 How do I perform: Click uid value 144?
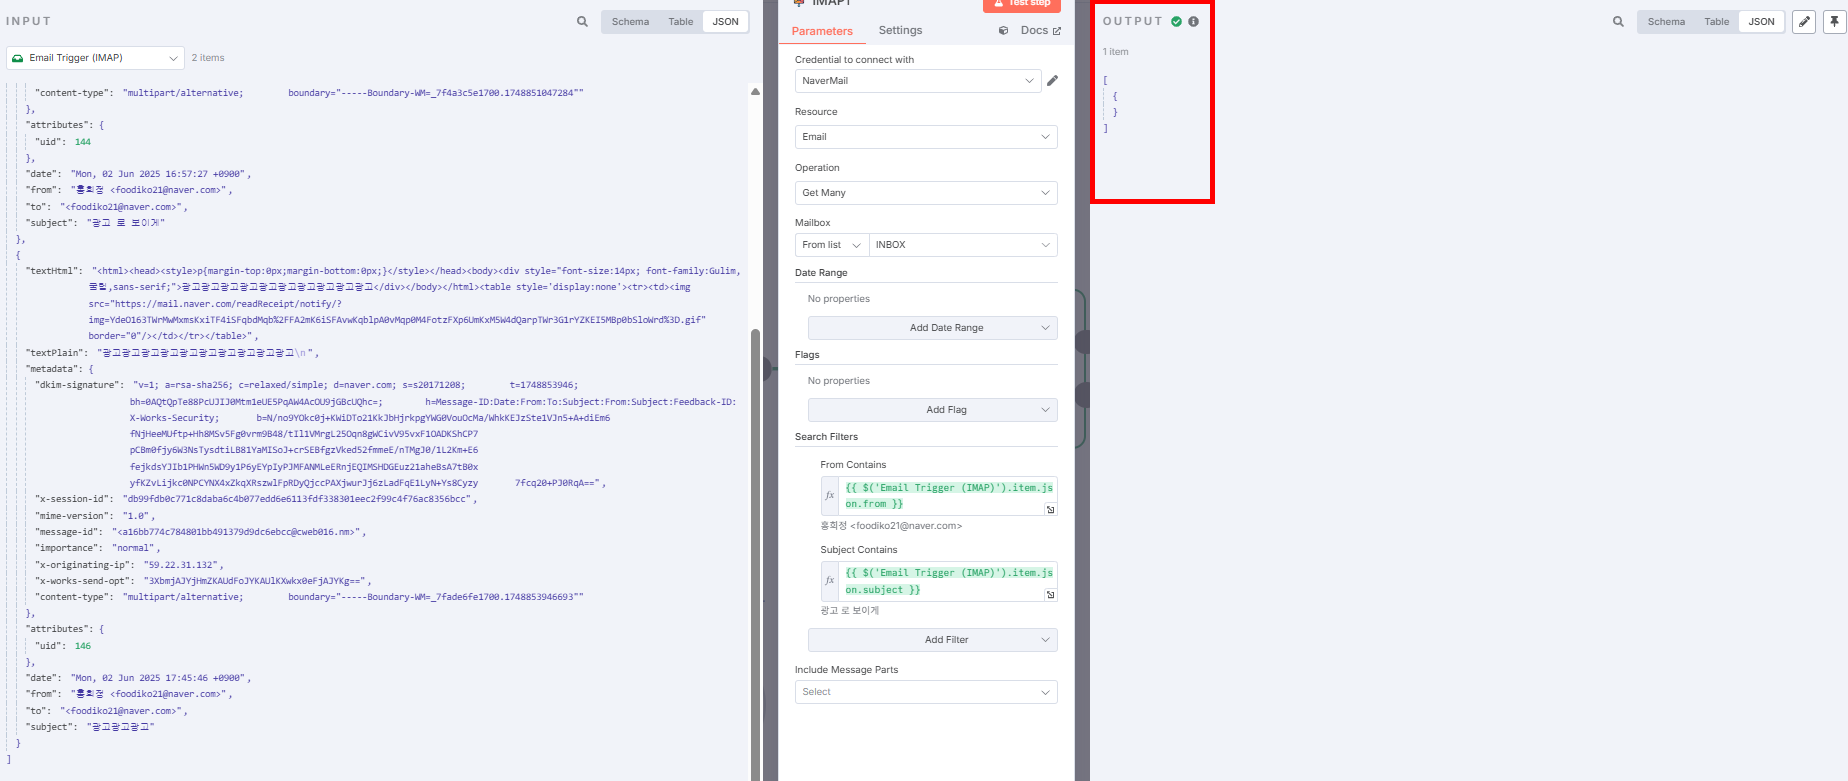[x=83, y=142]
